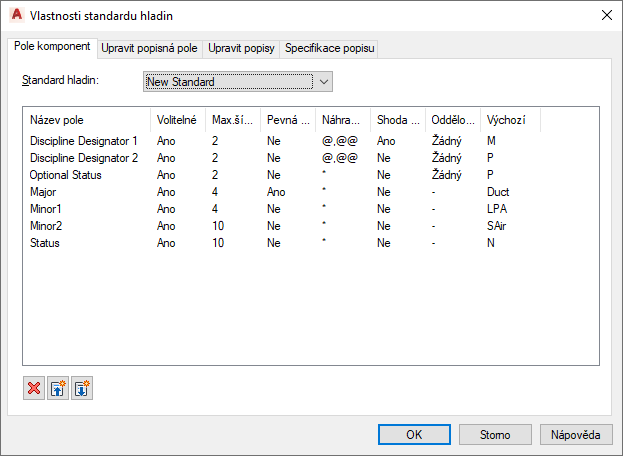This screenshot has height=456, width=623.
Task: Select the Pole komponent tab
Action: click(x=53, y=47)
